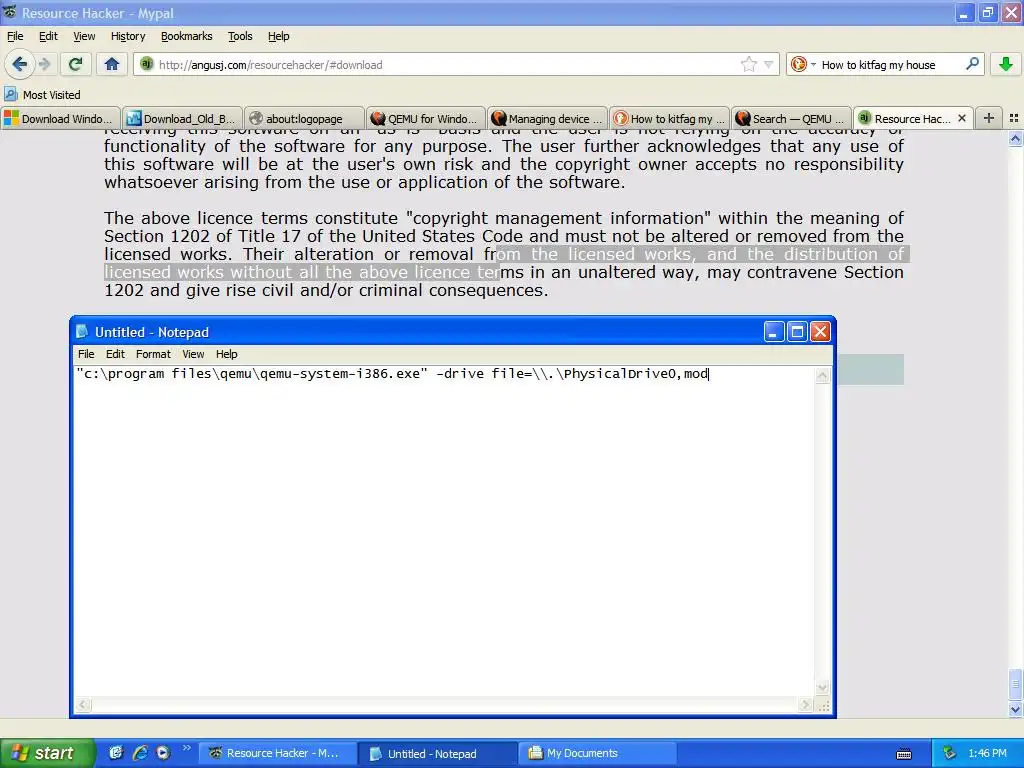Switch to the Download Windo... tab
This screenshot has height=768, width=1024.
pos(61,118)
